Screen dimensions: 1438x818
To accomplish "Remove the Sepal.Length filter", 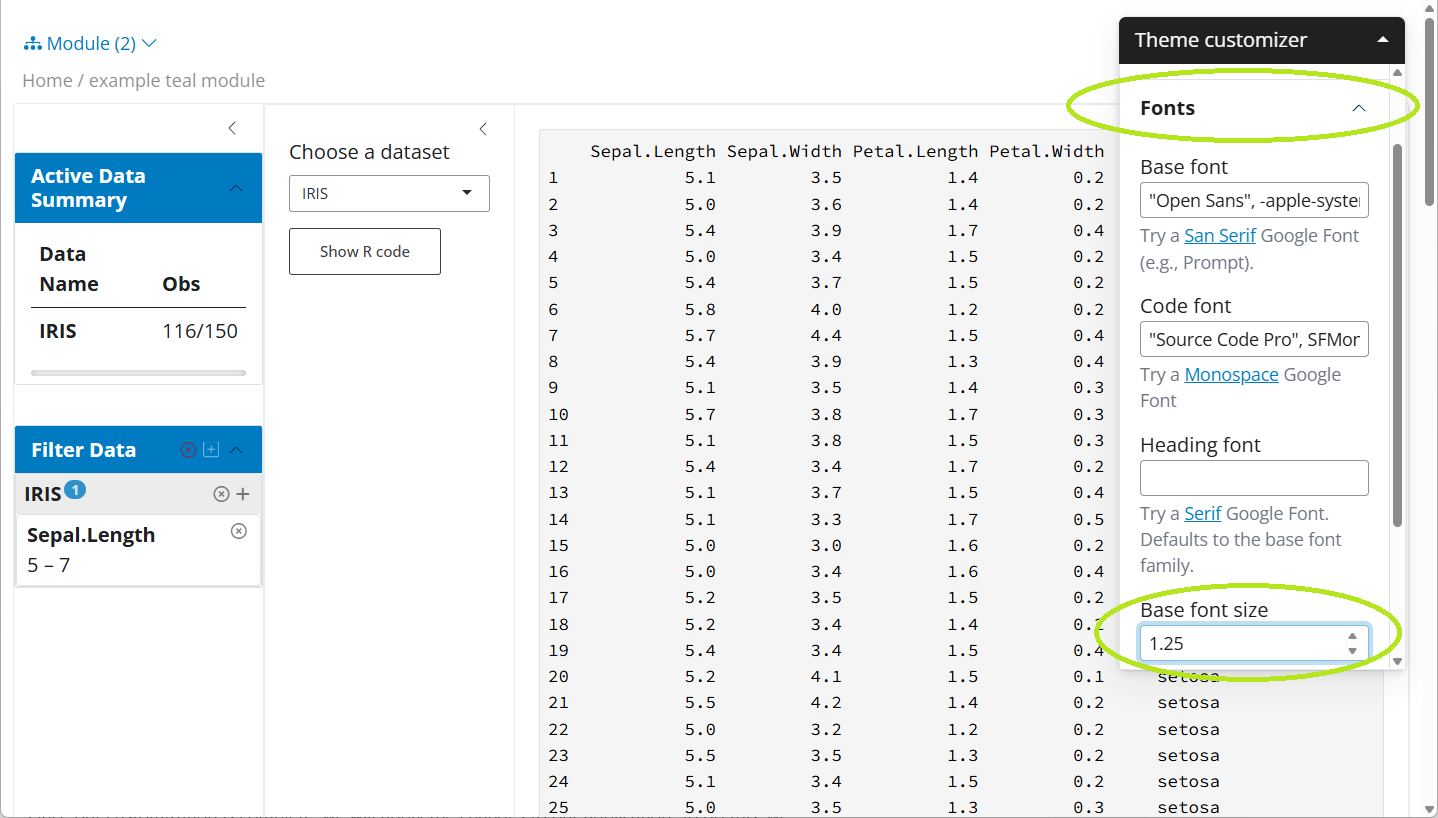I will coord(239,532).
